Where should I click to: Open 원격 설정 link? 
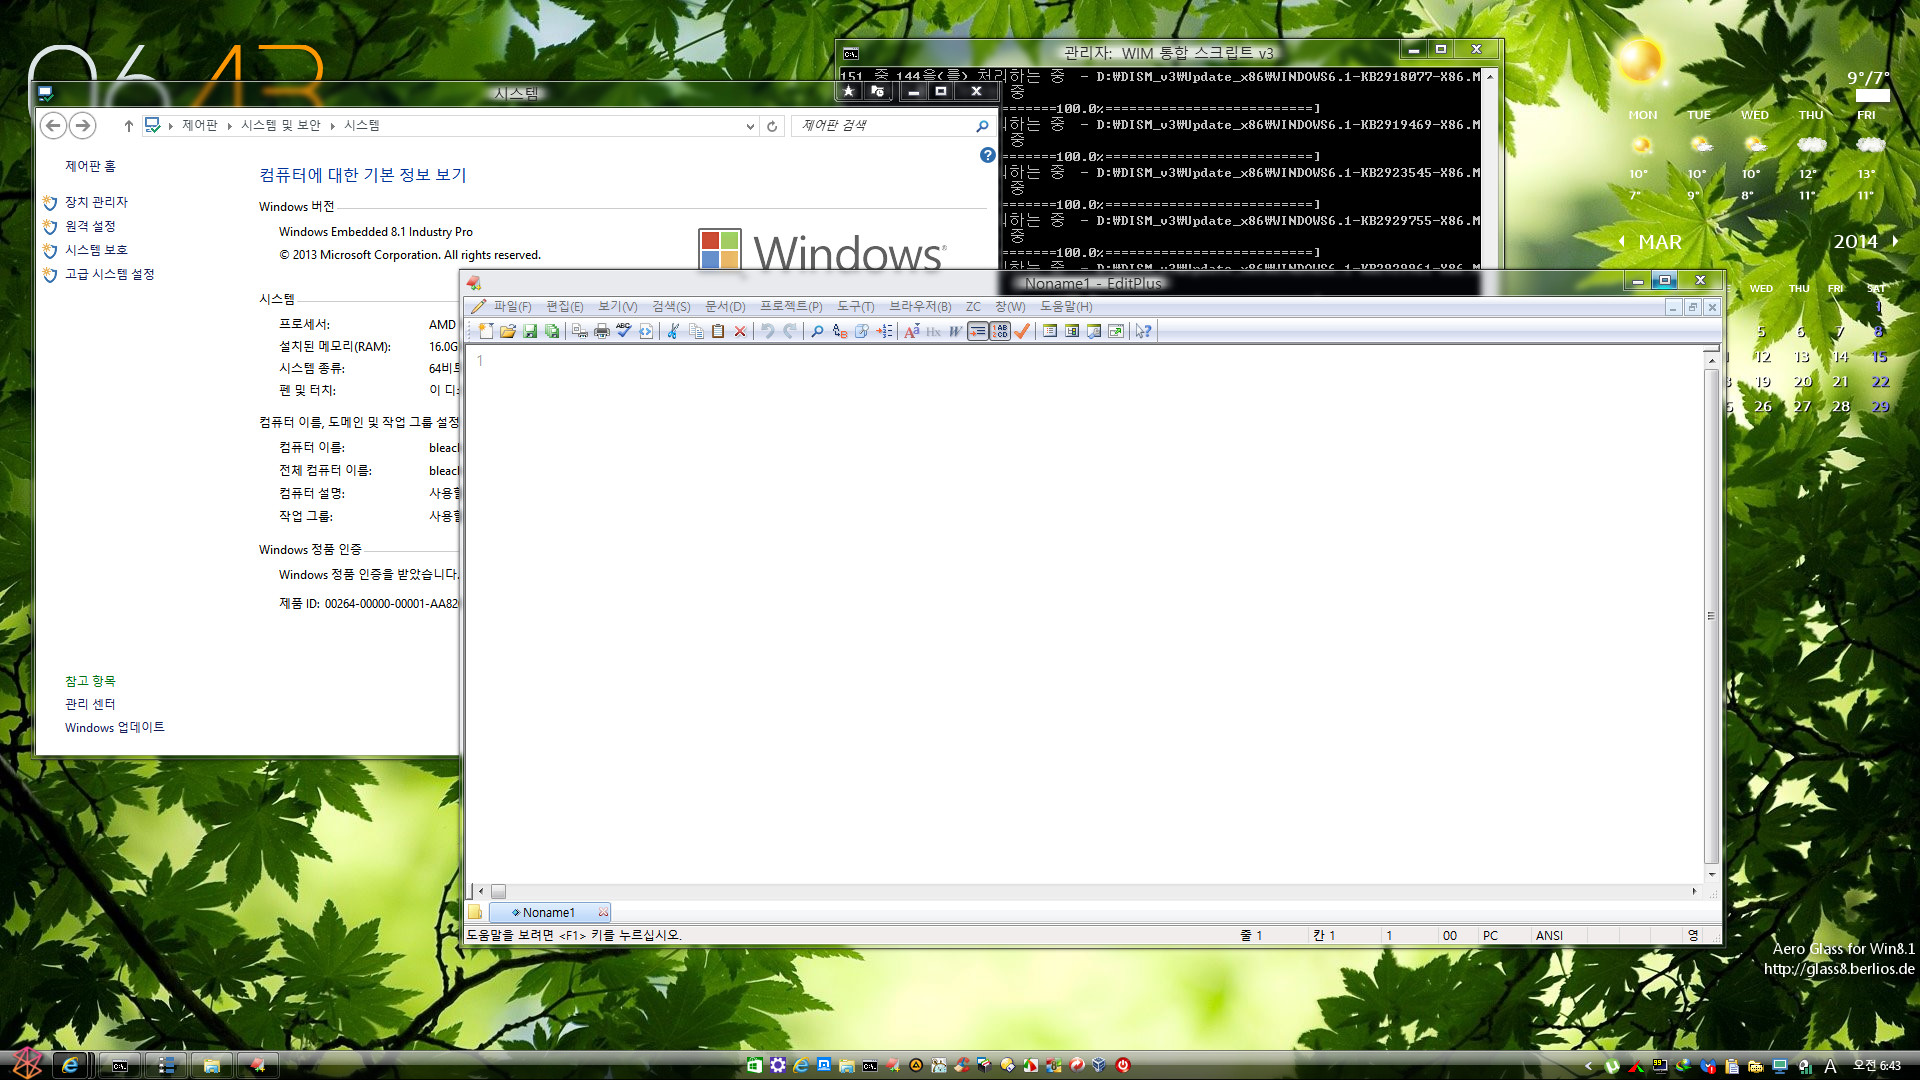pos(90,226)
